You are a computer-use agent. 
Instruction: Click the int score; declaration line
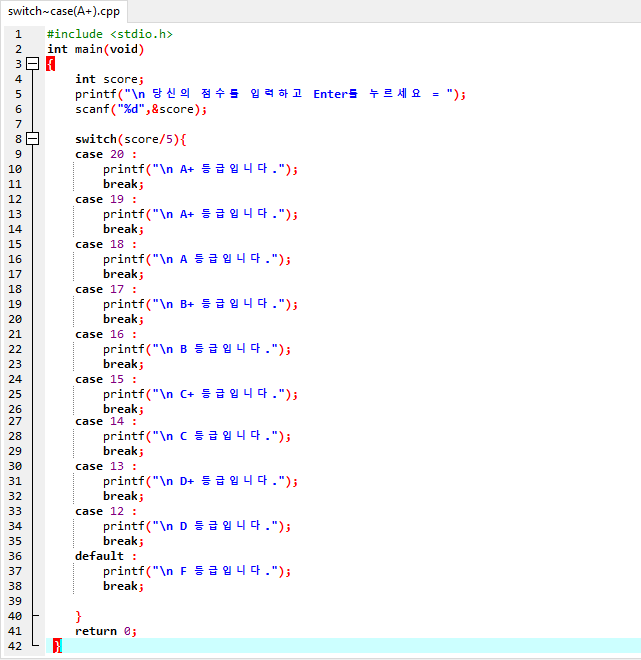click(x=109, y=79)
